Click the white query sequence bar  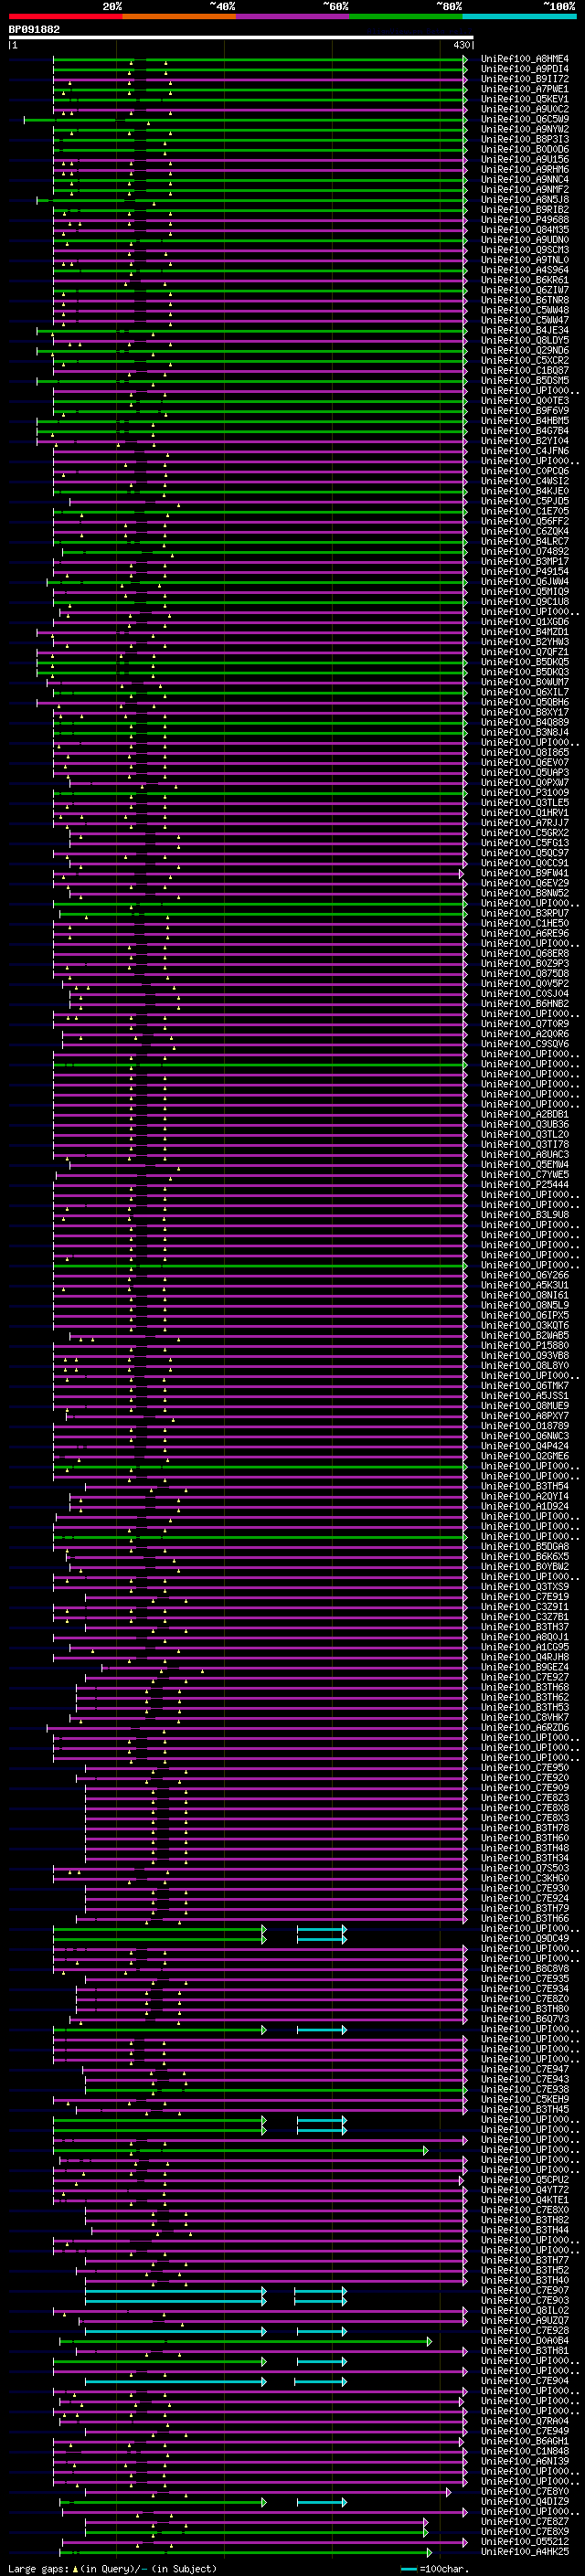pos(241,38)
